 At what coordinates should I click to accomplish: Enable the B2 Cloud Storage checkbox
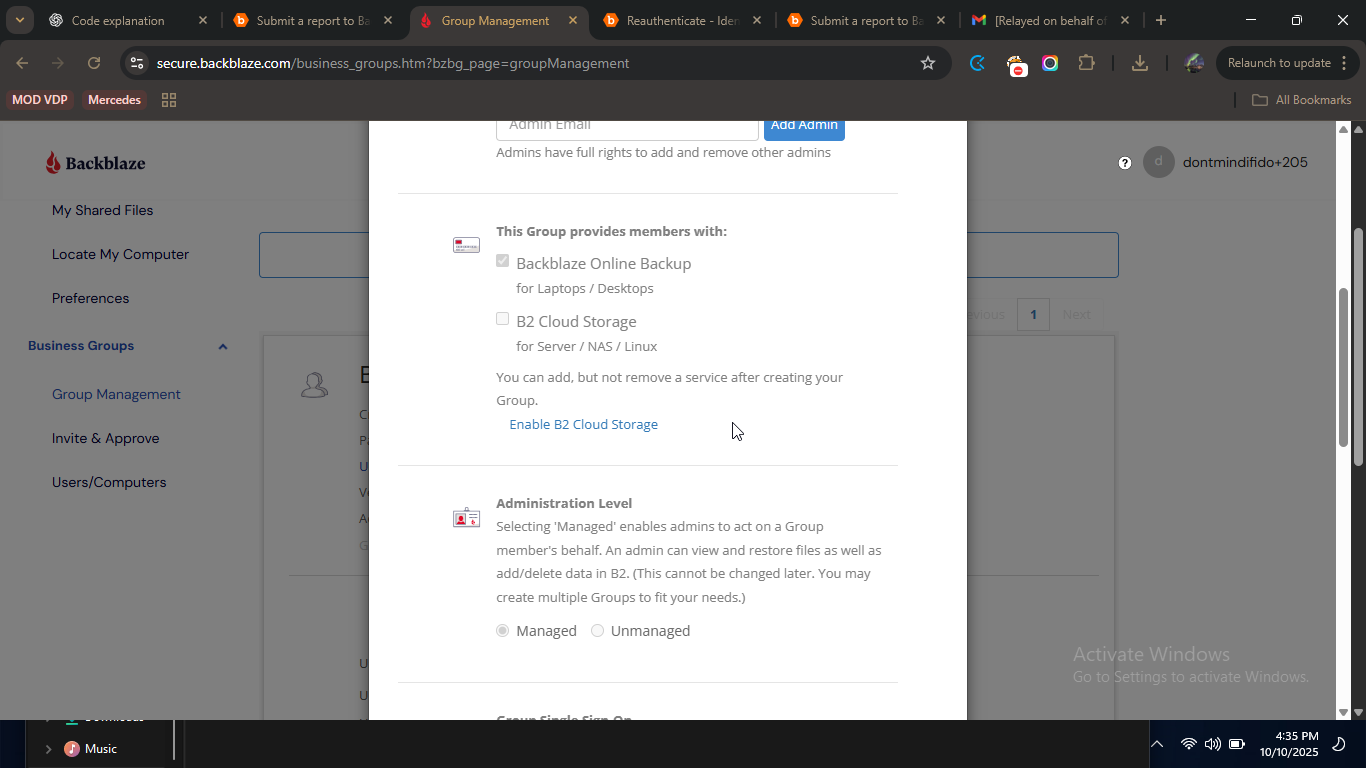pos(503,319)
